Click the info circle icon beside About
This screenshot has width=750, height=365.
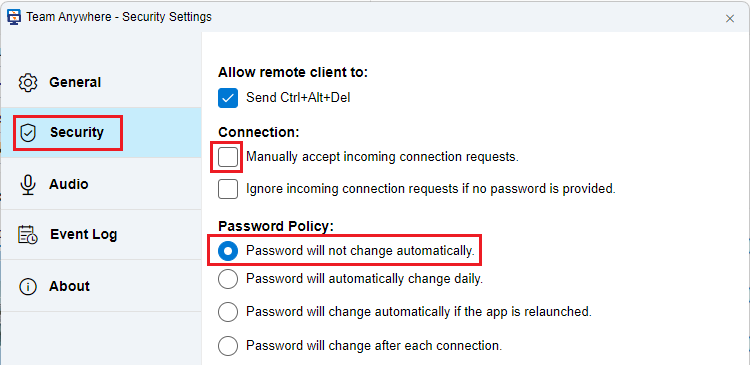tap(28, 287)
